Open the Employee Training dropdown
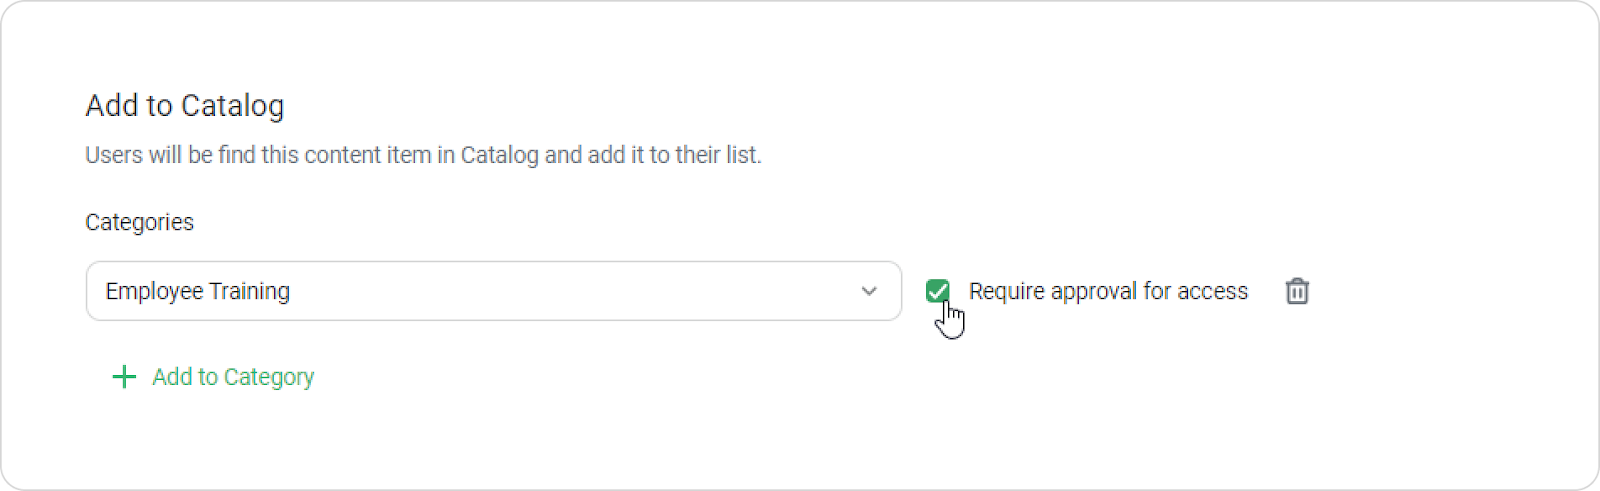This screenshot has height=491, width=1600. click(x=493, y=291)
